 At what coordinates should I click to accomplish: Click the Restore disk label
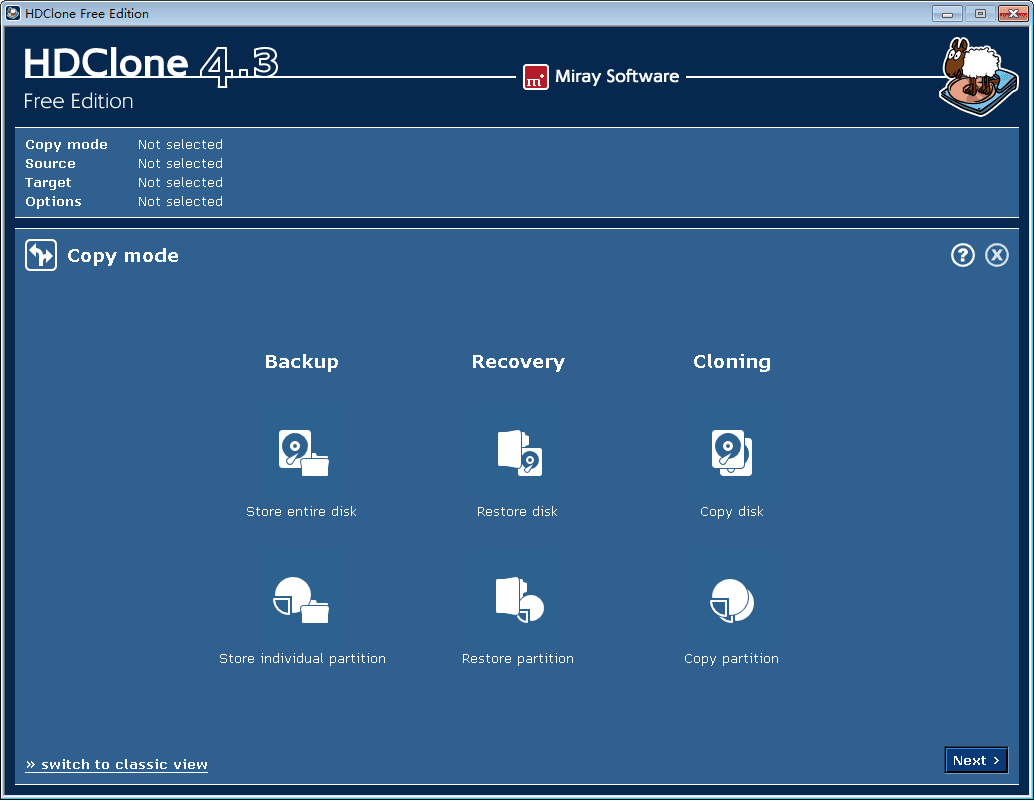point(517,511)
